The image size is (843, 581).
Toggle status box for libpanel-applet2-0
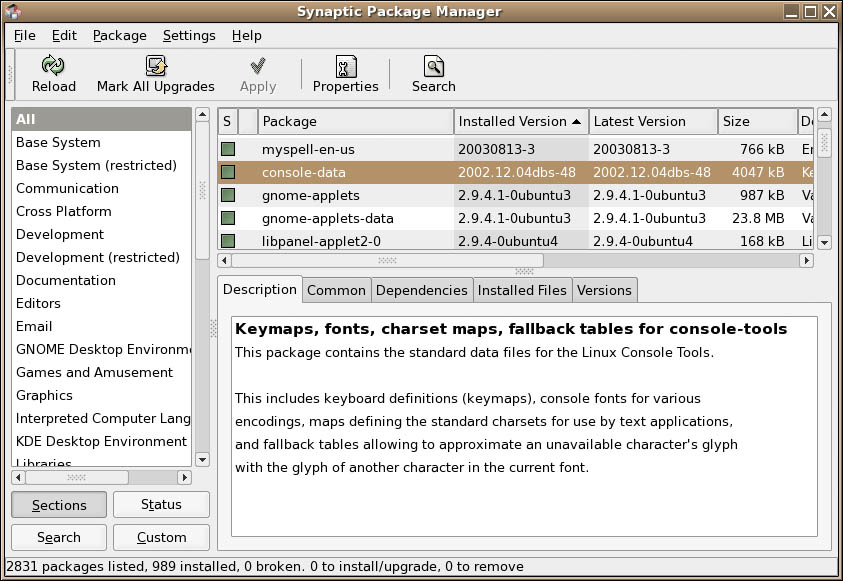click(x=228, y=241)
